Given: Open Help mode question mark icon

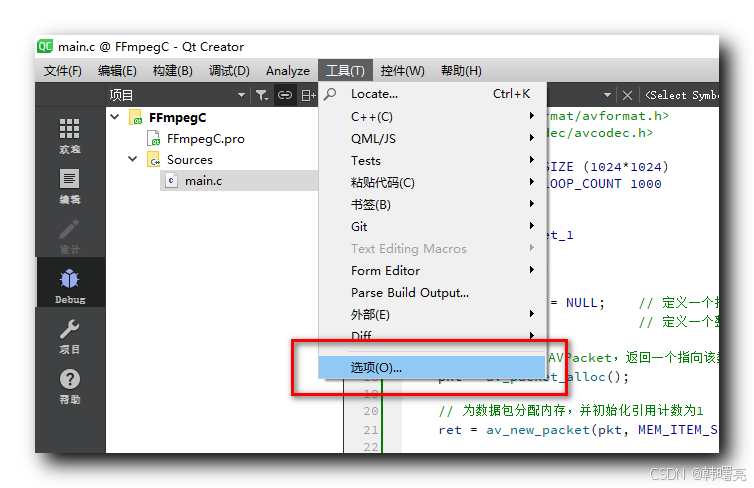Looking at the screenshot, I should tap(70, 386).
